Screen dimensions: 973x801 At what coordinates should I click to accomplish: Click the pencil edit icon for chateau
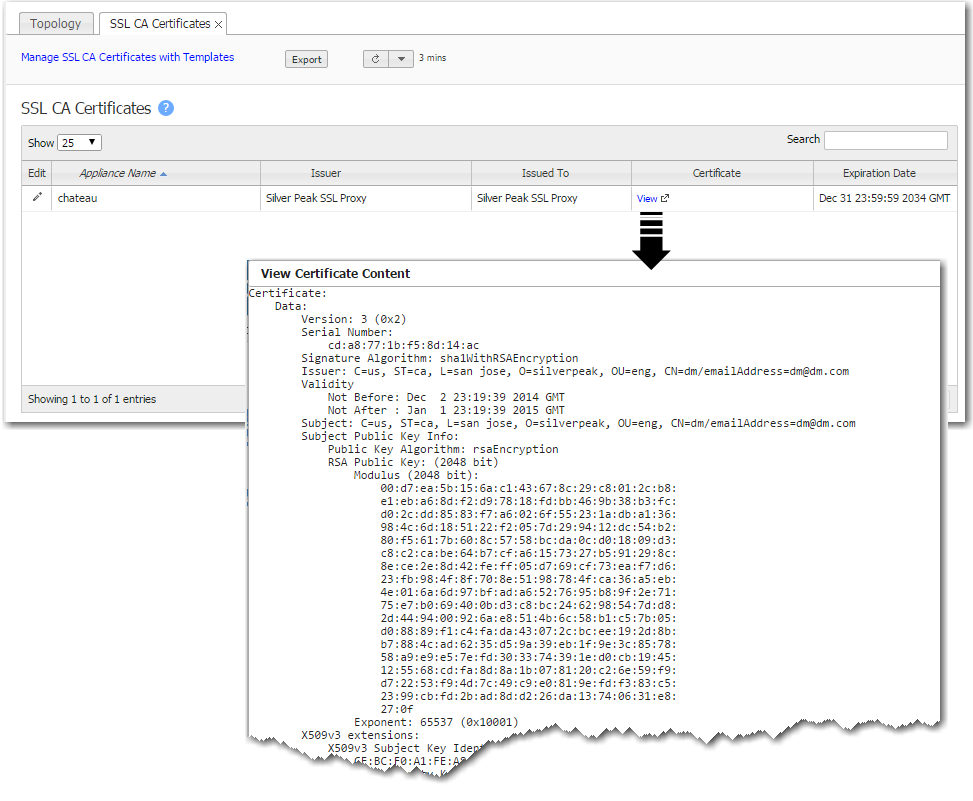pyautogui.click(x=37, y=197)
